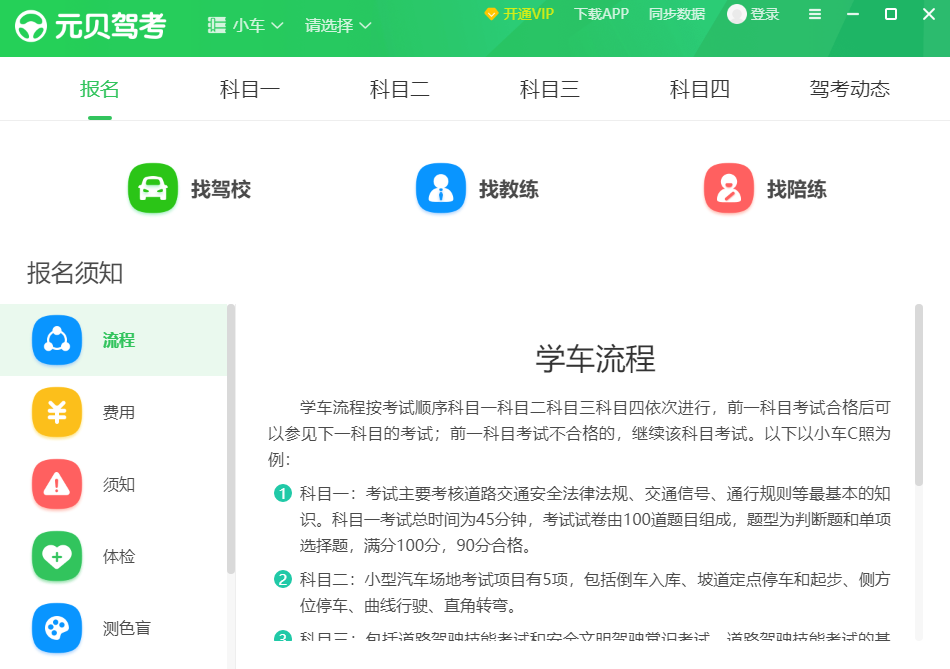950x669 pixels.
Task: Click the 元贝驾考 steering wheel logo
Action: point(30,26)
